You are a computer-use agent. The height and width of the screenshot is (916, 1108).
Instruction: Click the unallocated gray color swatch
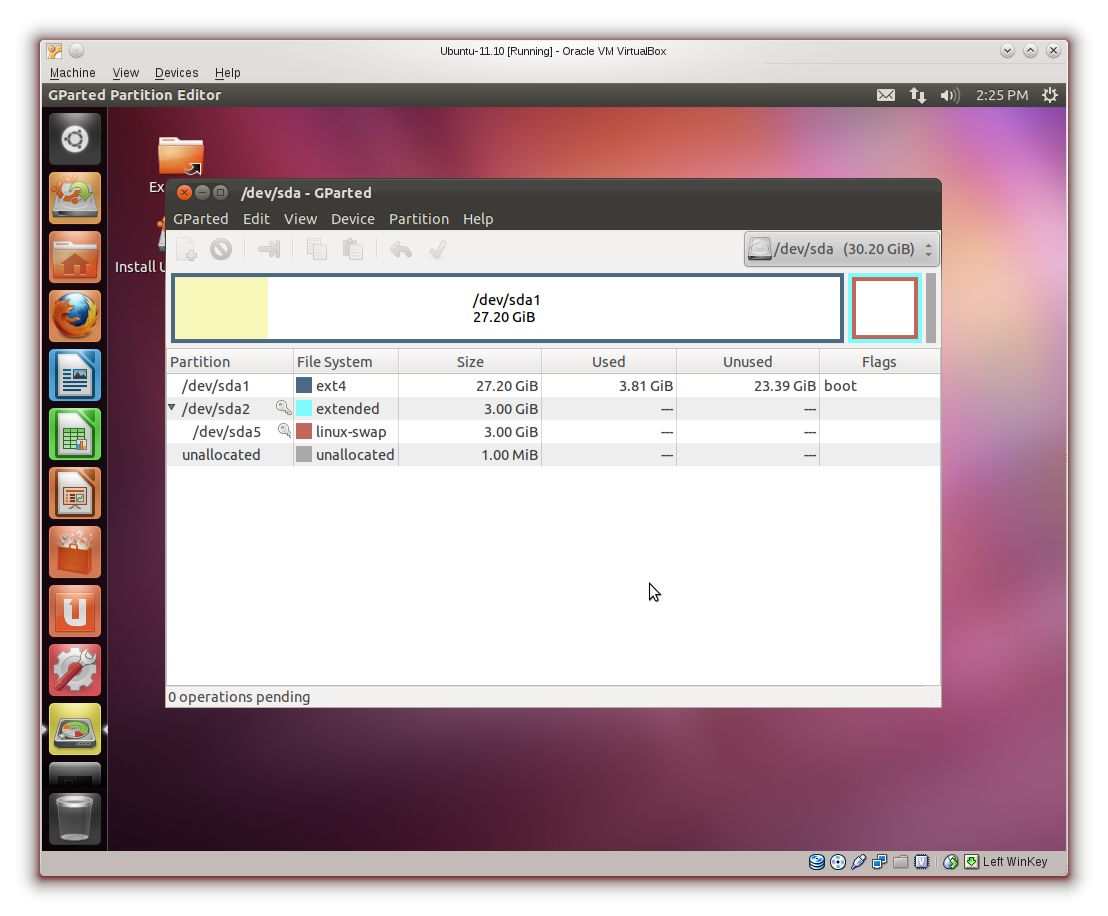pyautogui.click(x=304, y=454)
